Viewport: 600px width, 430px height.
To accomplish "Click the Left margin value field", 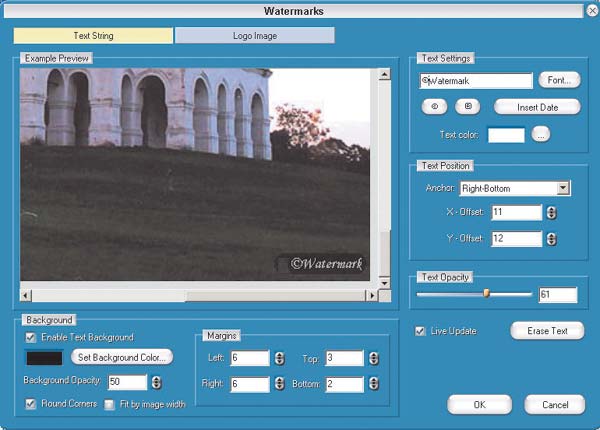I will click(250, 358).
